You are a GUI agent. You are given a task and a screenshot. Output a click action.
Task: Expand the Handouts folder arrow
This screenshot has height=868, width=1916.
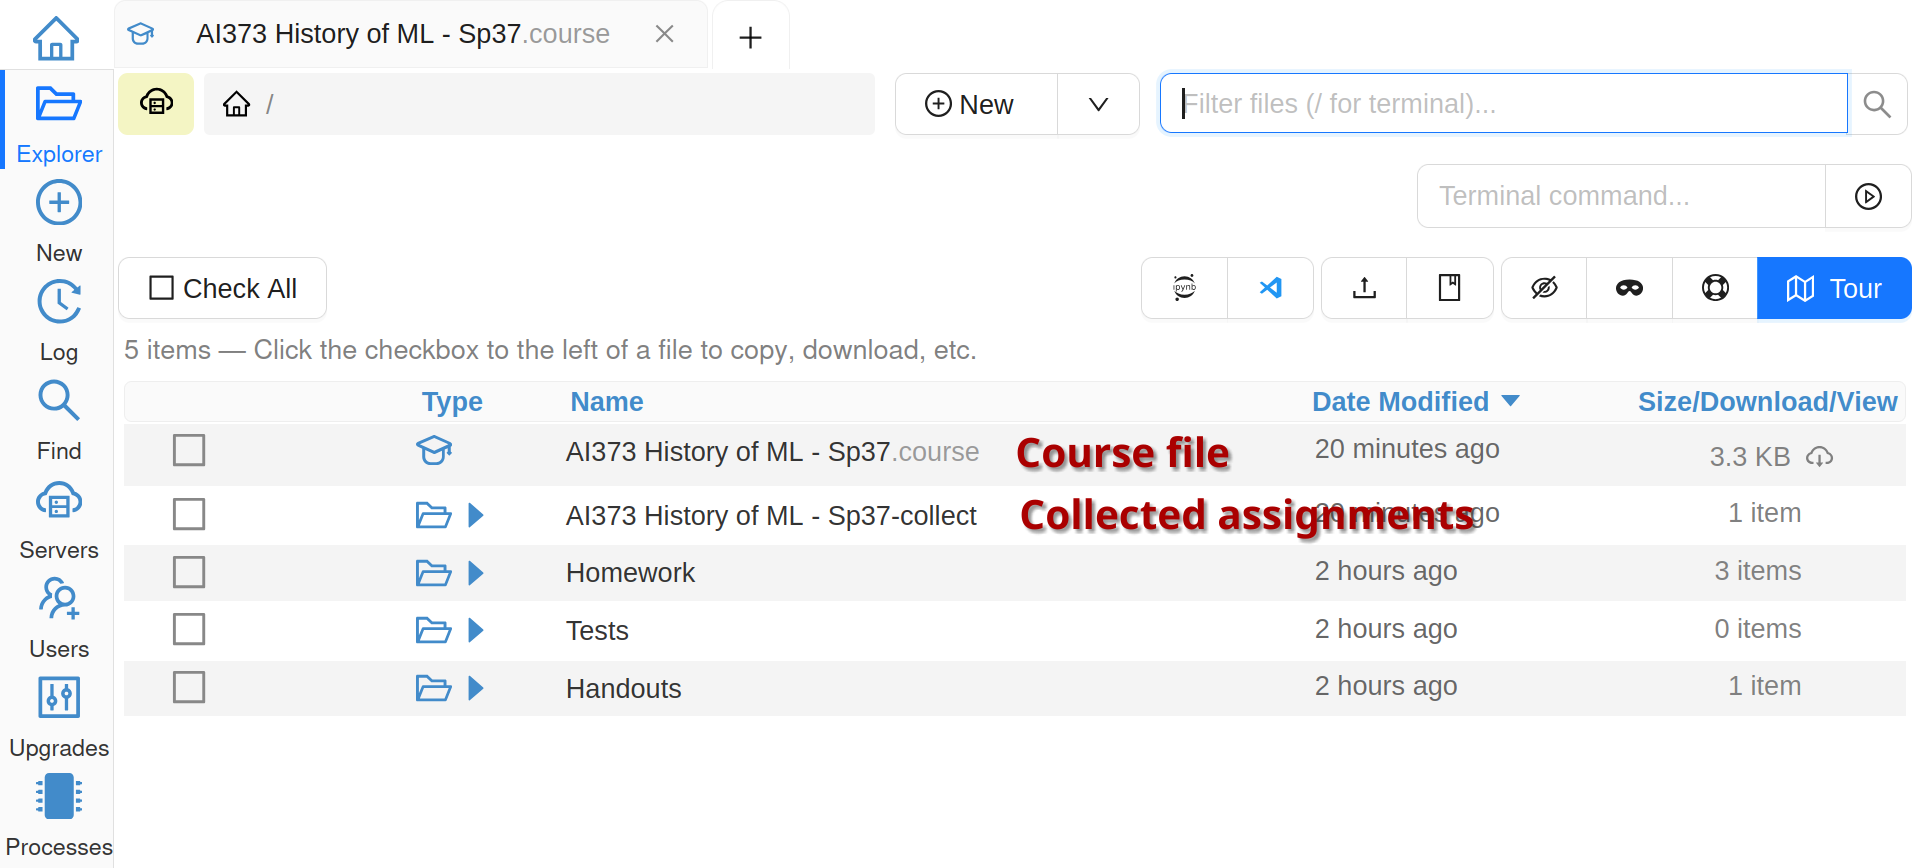476,688
